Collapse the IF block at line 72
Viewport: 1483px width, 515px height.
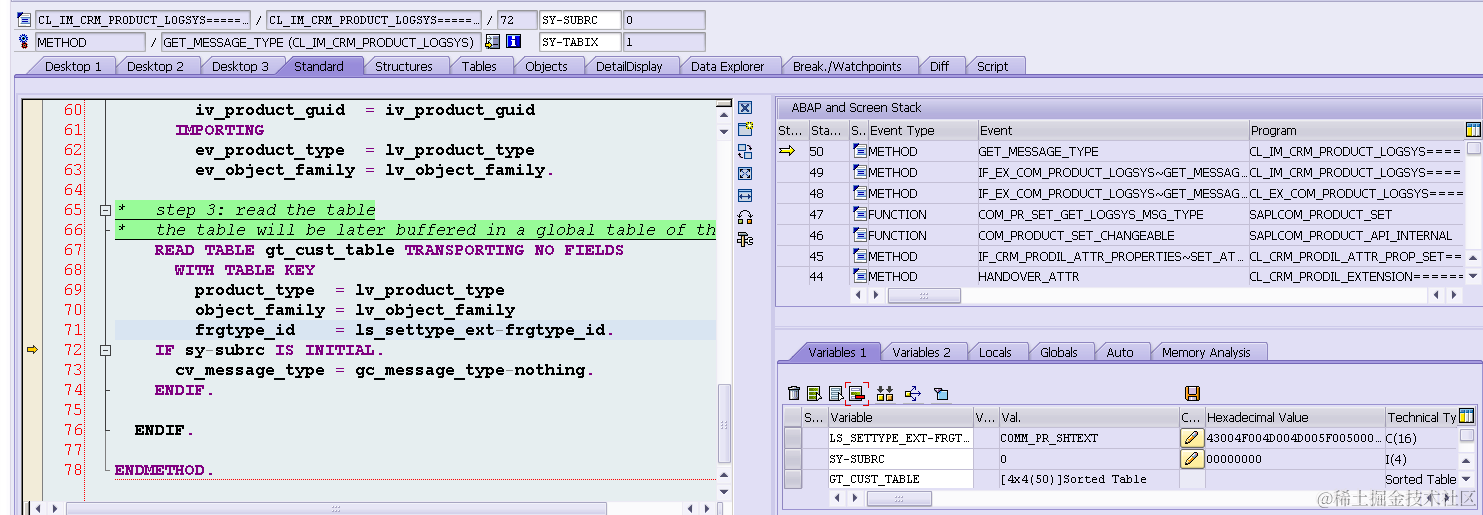pyautogui.click(x=105, y=350)
